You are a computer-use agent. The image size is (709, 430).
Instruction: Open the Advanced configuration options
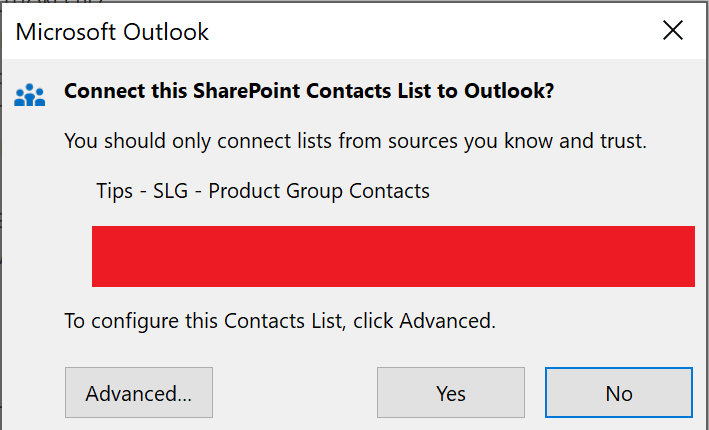pyautogui.click(x=138, y=393)
